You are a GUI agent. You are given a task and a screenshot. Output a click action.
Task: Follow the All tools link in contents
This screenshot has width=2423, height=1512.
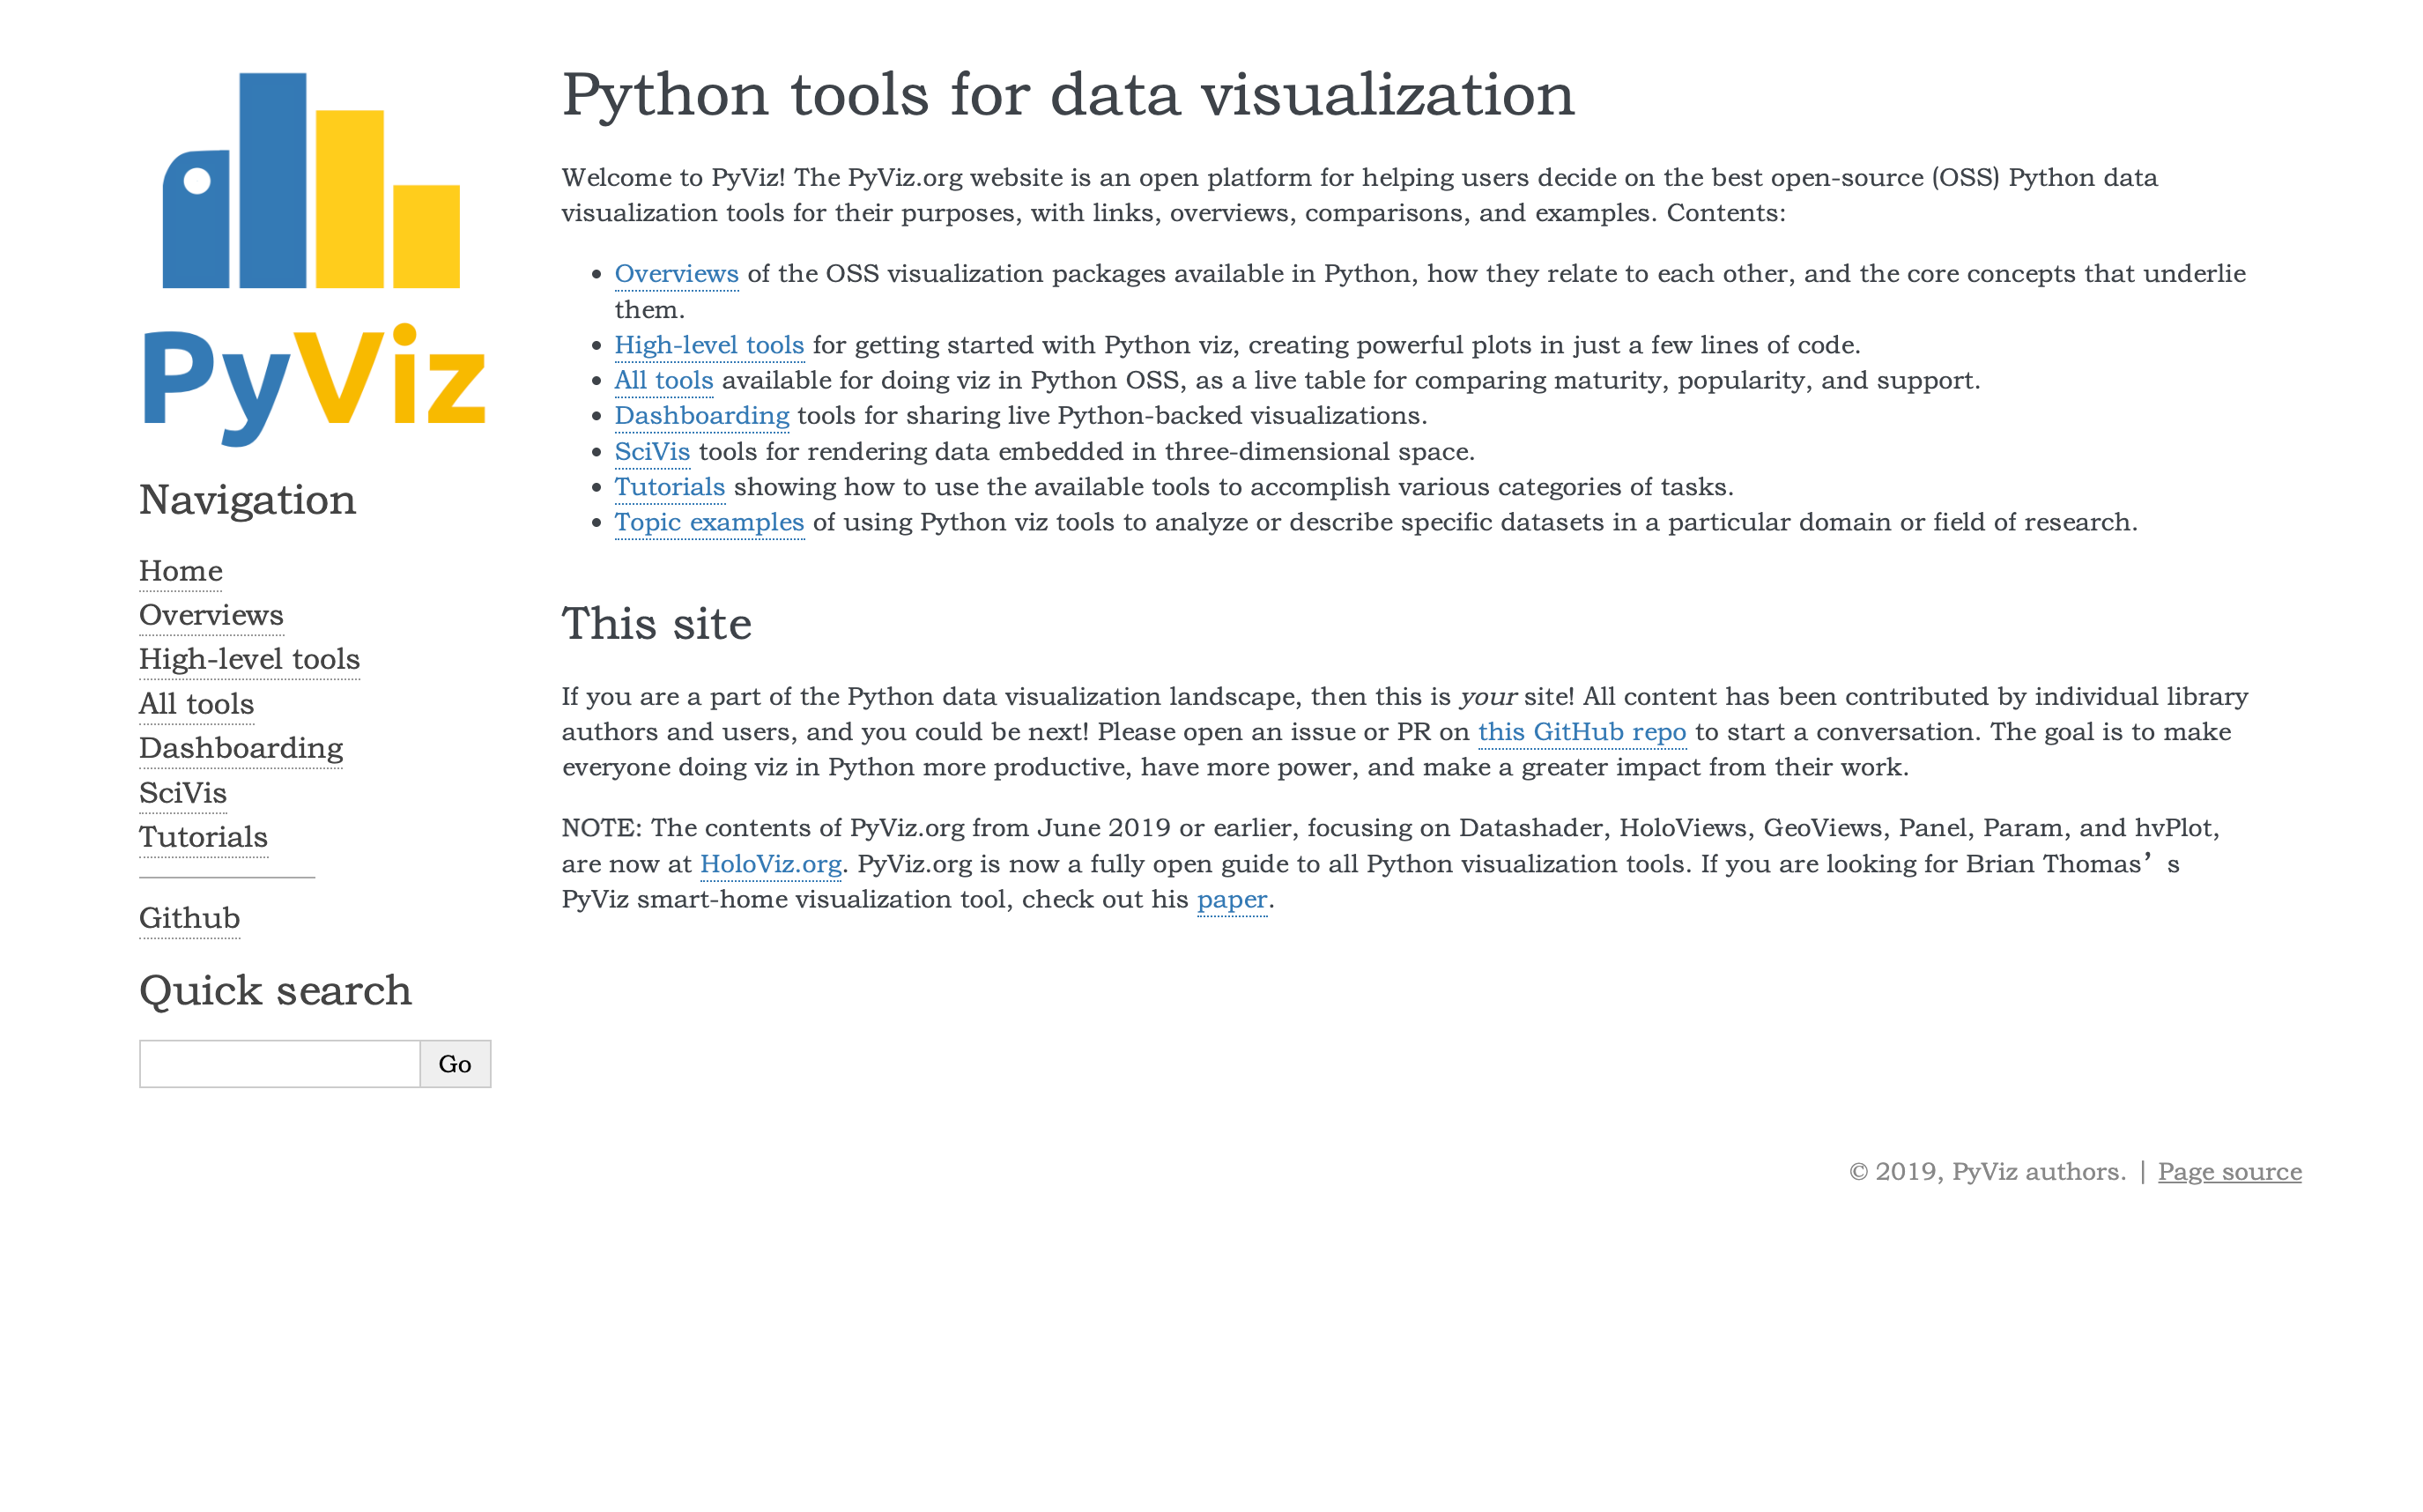pyautogui.click(x=664, y=380)
